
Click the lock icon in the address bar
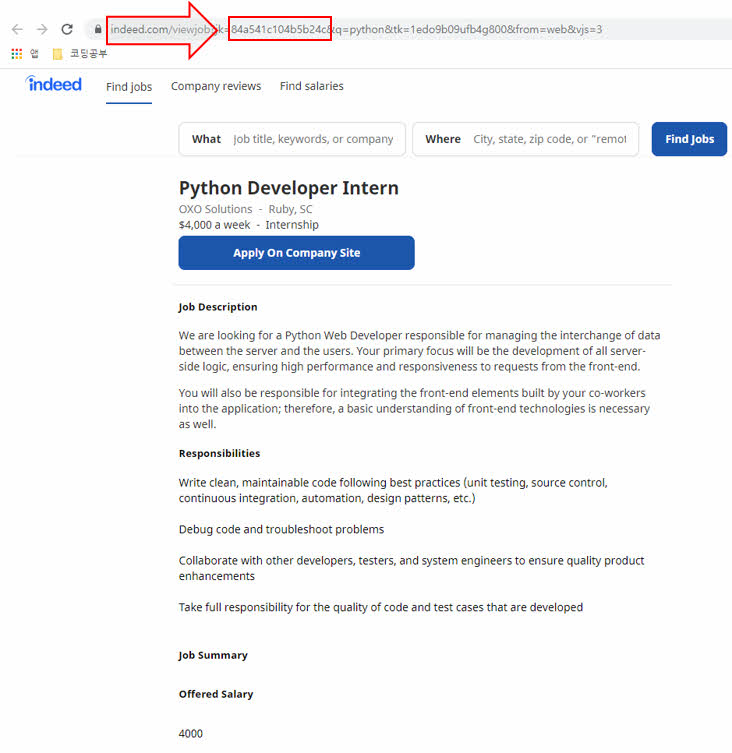pos(98,29)
